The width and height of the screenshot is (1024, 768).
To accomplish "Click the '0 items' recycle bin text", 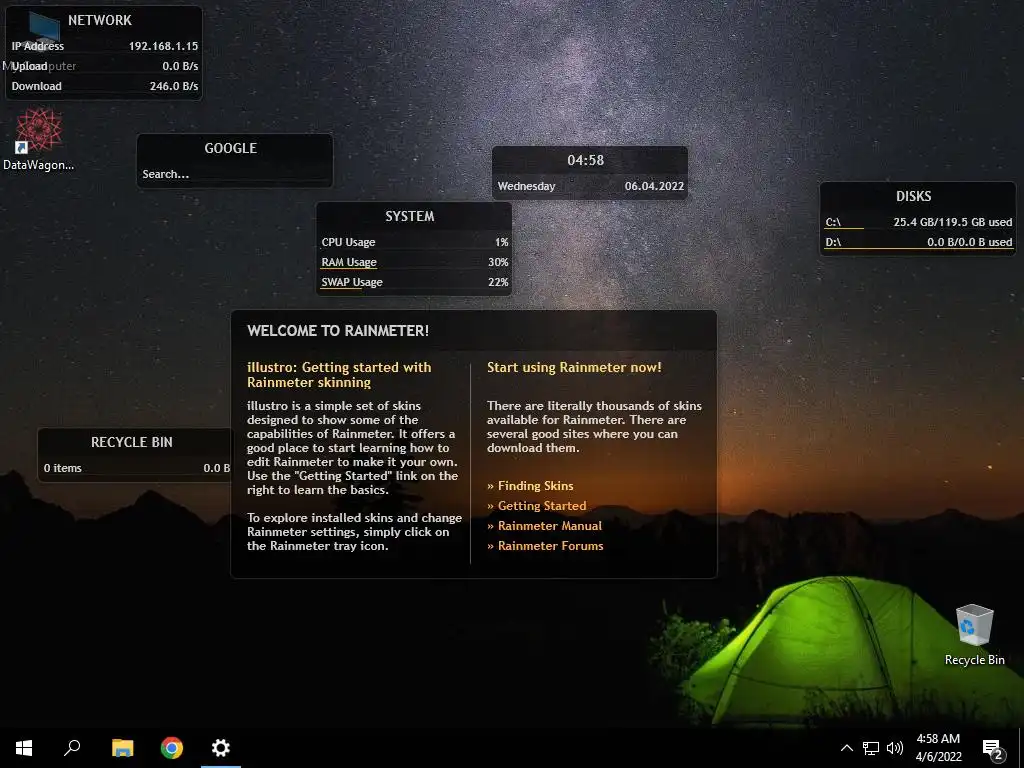I will pos(63,468).
